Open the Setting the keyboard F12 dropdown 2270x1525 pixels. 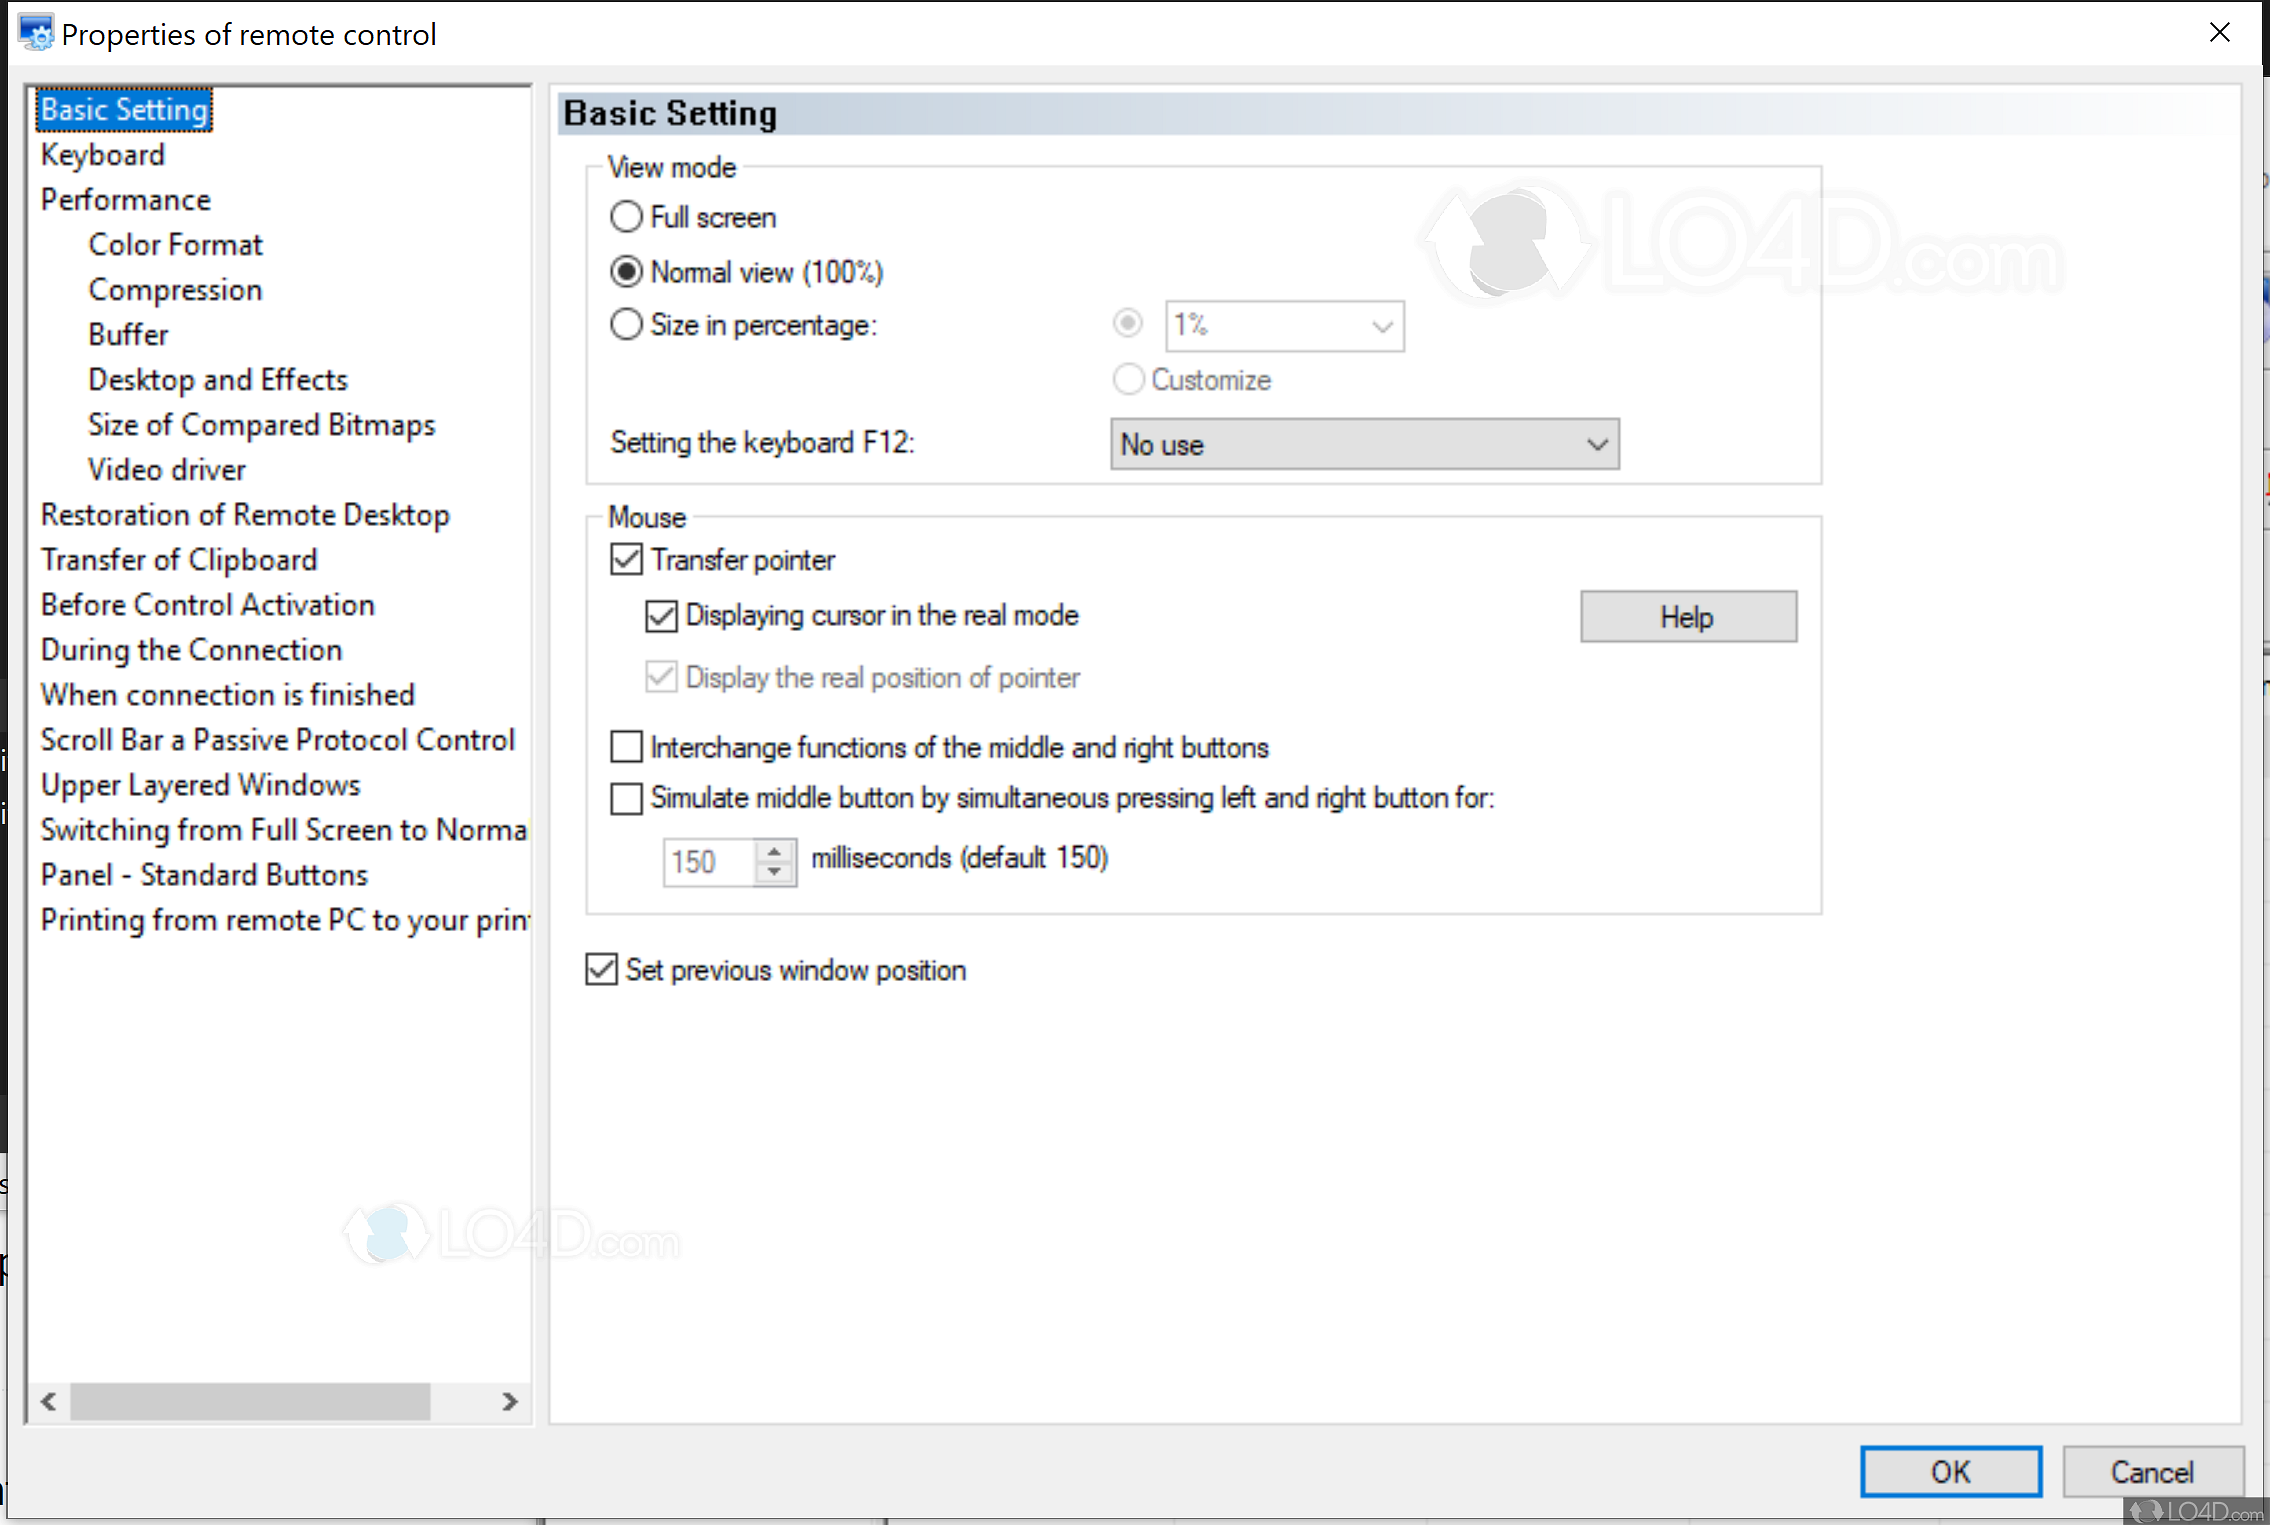tap(1363, 444)
